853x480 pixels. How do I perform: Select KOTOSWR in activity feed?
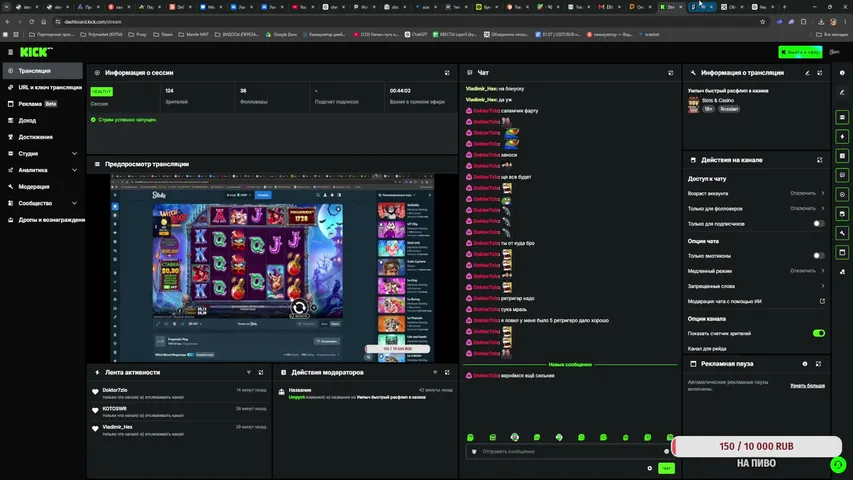(x=114, y=408)
